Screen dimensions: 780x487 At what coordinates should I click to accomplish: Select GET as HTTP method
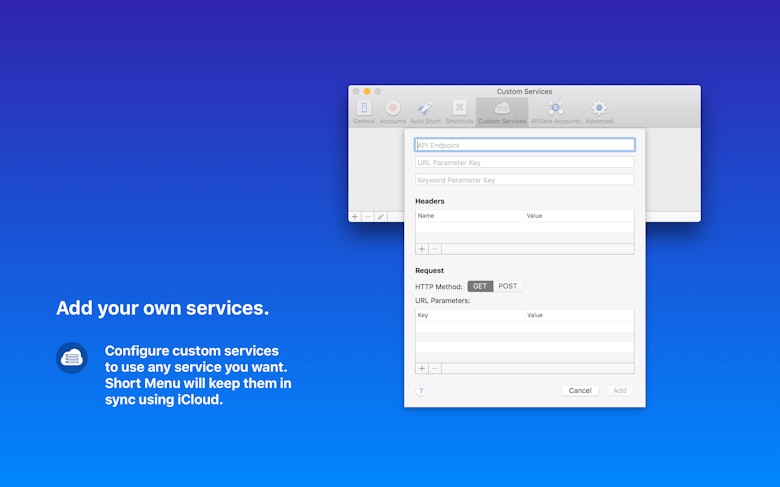(480, 286)
